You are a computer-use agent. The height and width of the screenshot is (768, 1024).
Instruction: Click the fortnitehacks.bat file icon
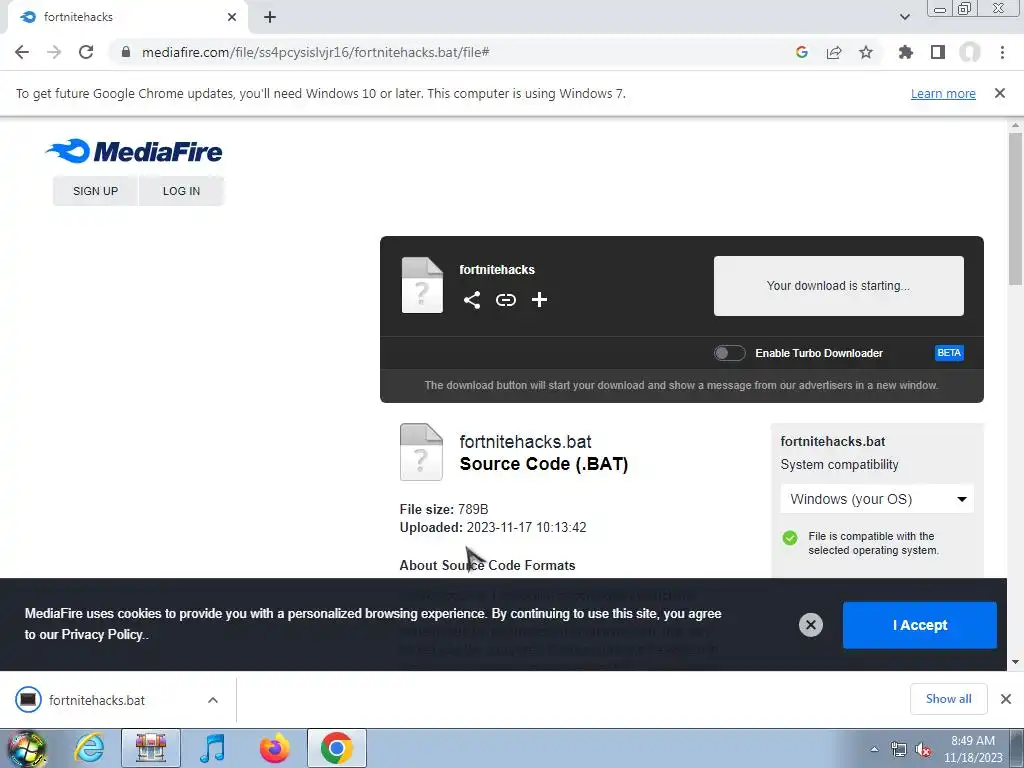pos(421,452)
